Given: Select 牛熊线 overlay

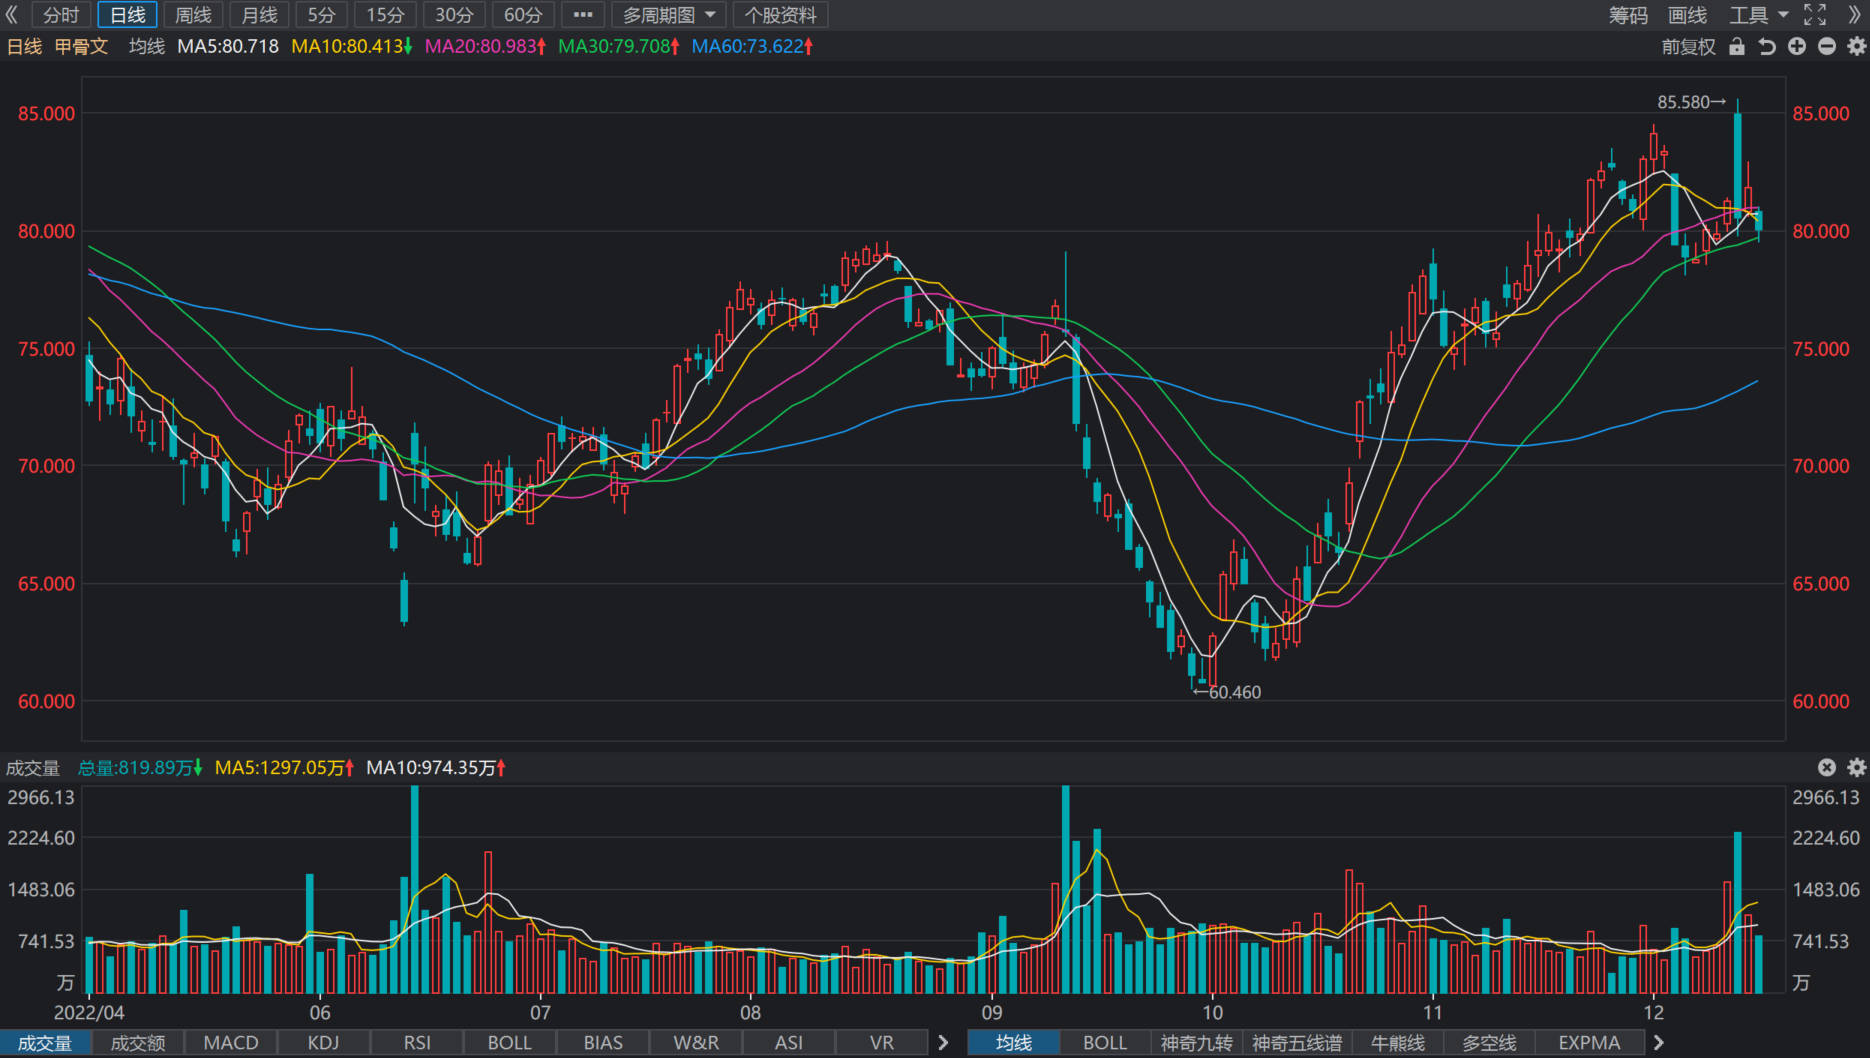Looking at the screenshot, I should 1398,1043.
